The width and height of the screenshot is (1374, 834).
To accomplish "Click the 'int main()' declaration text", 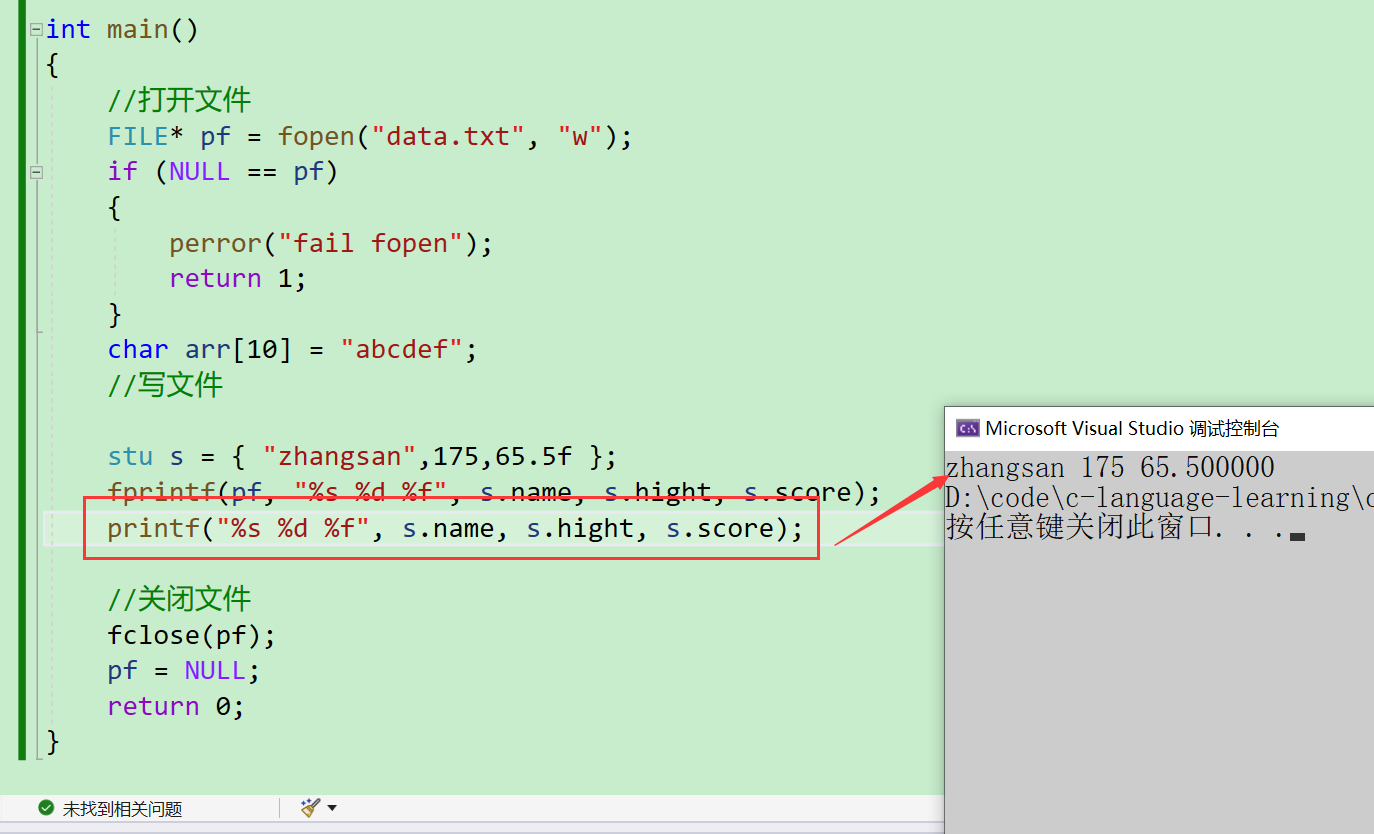I will pyautogui.click(x=122, y=30).
